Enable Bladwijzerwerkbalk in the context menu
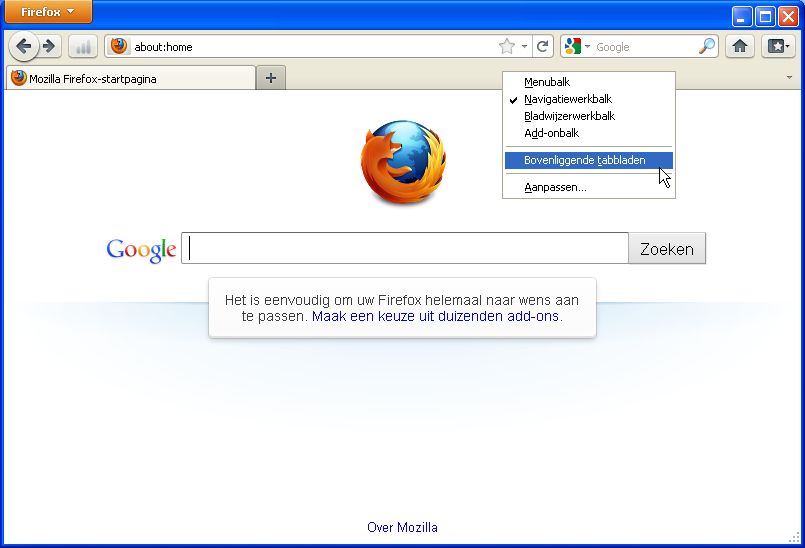Screen dimensions: 805x548 tap(569, 116)
